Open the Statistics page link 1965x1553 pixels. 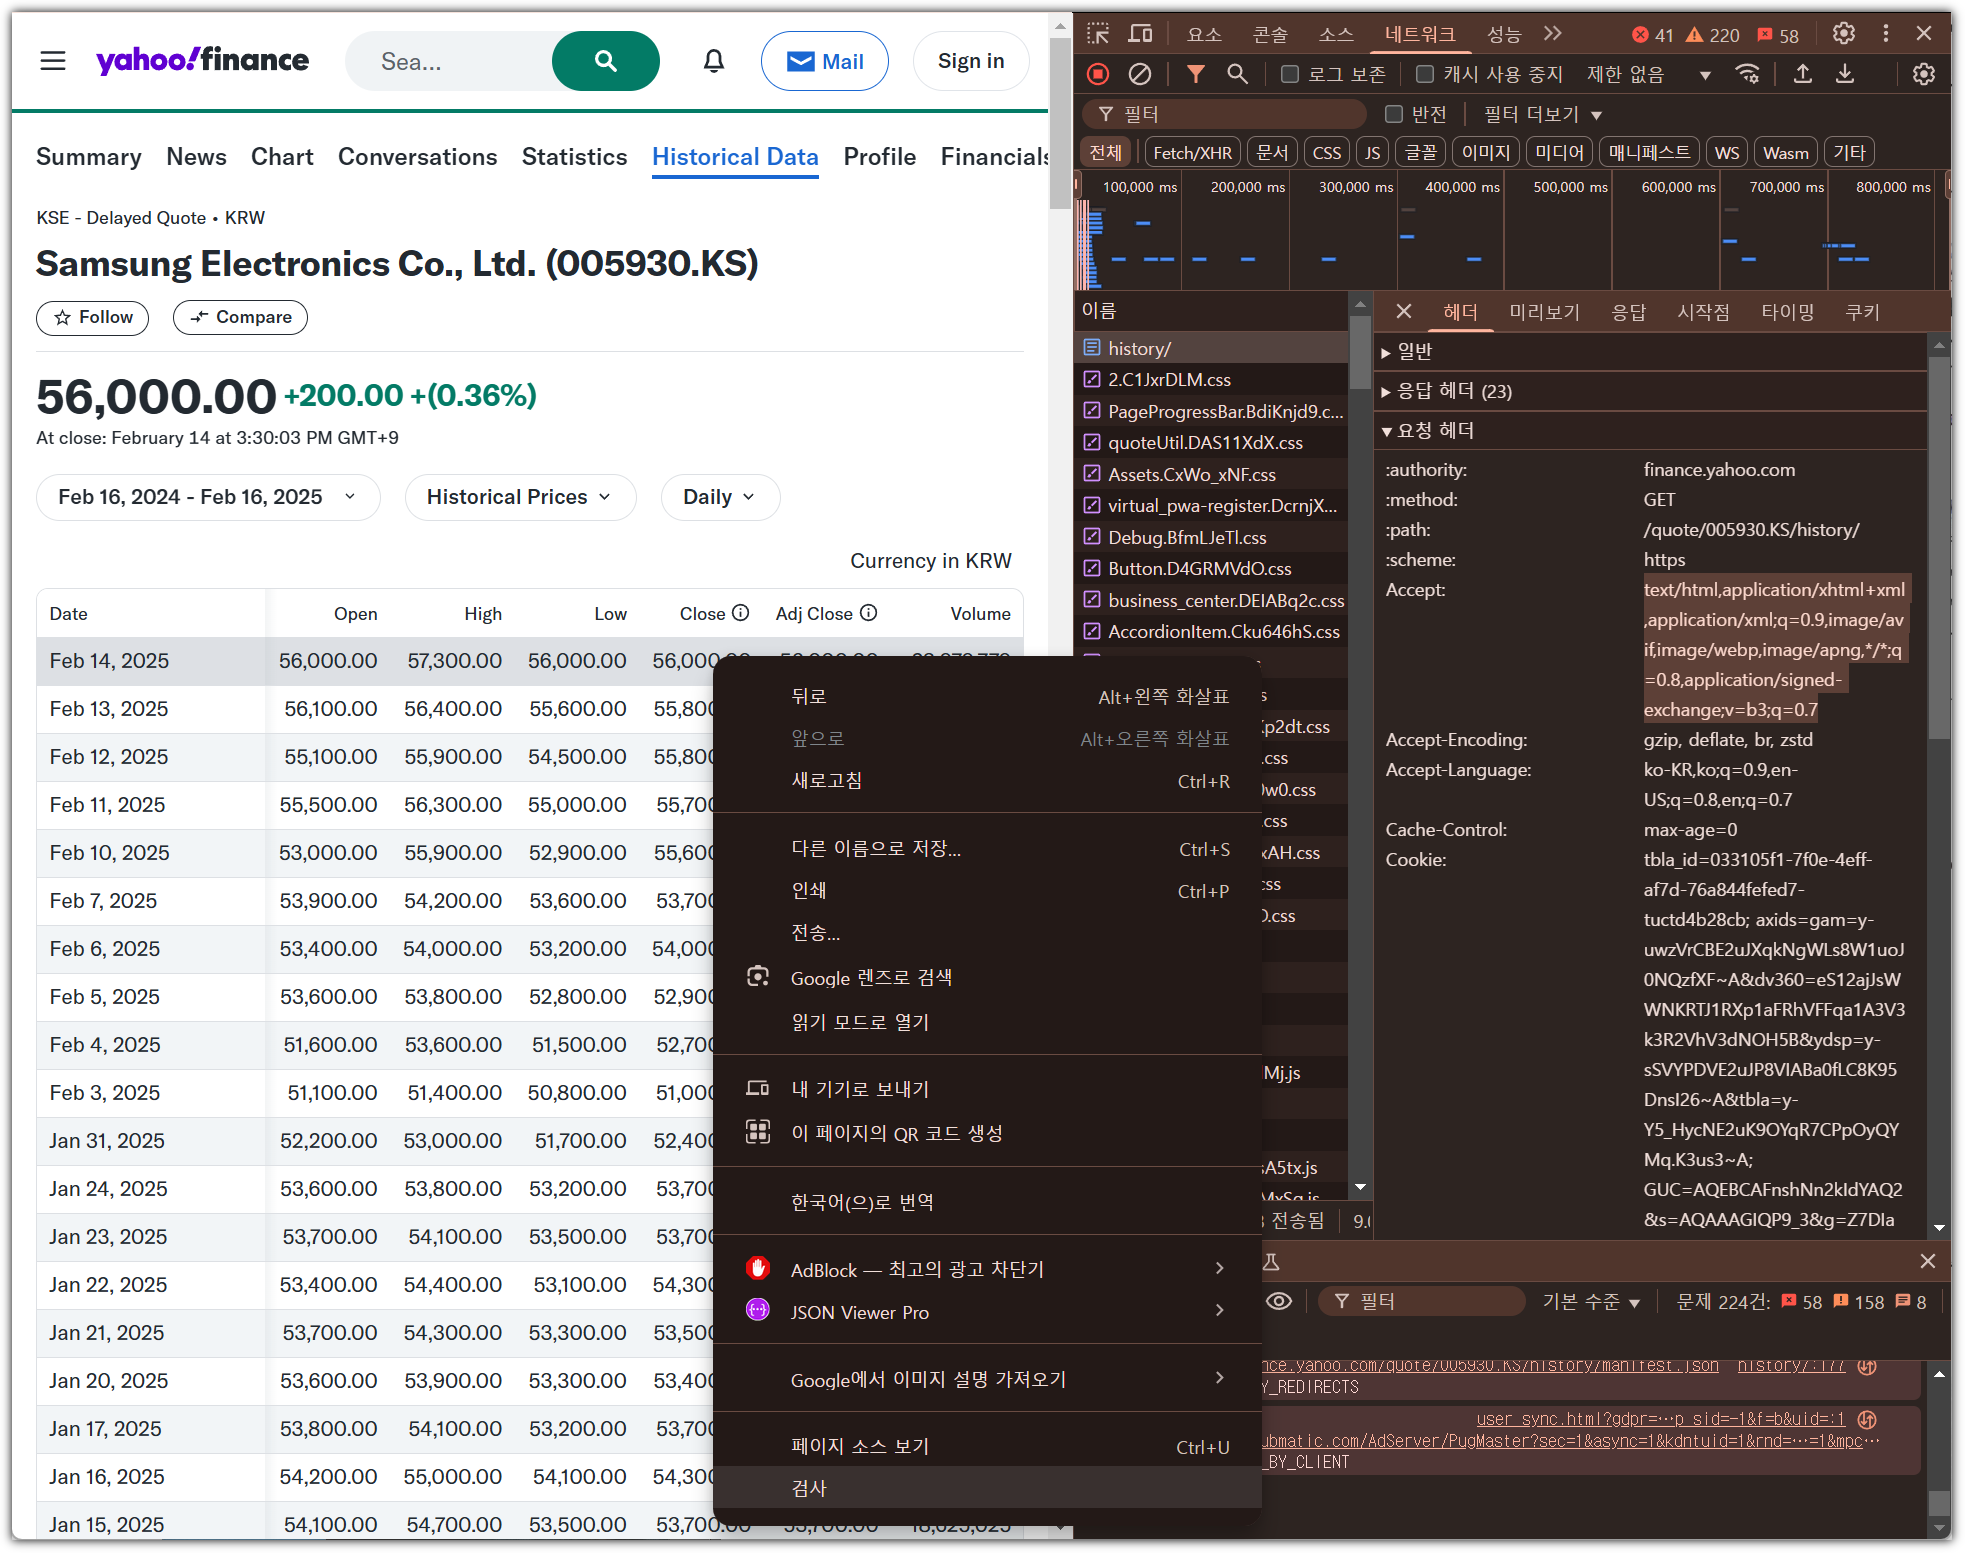[x=574, y=157]
